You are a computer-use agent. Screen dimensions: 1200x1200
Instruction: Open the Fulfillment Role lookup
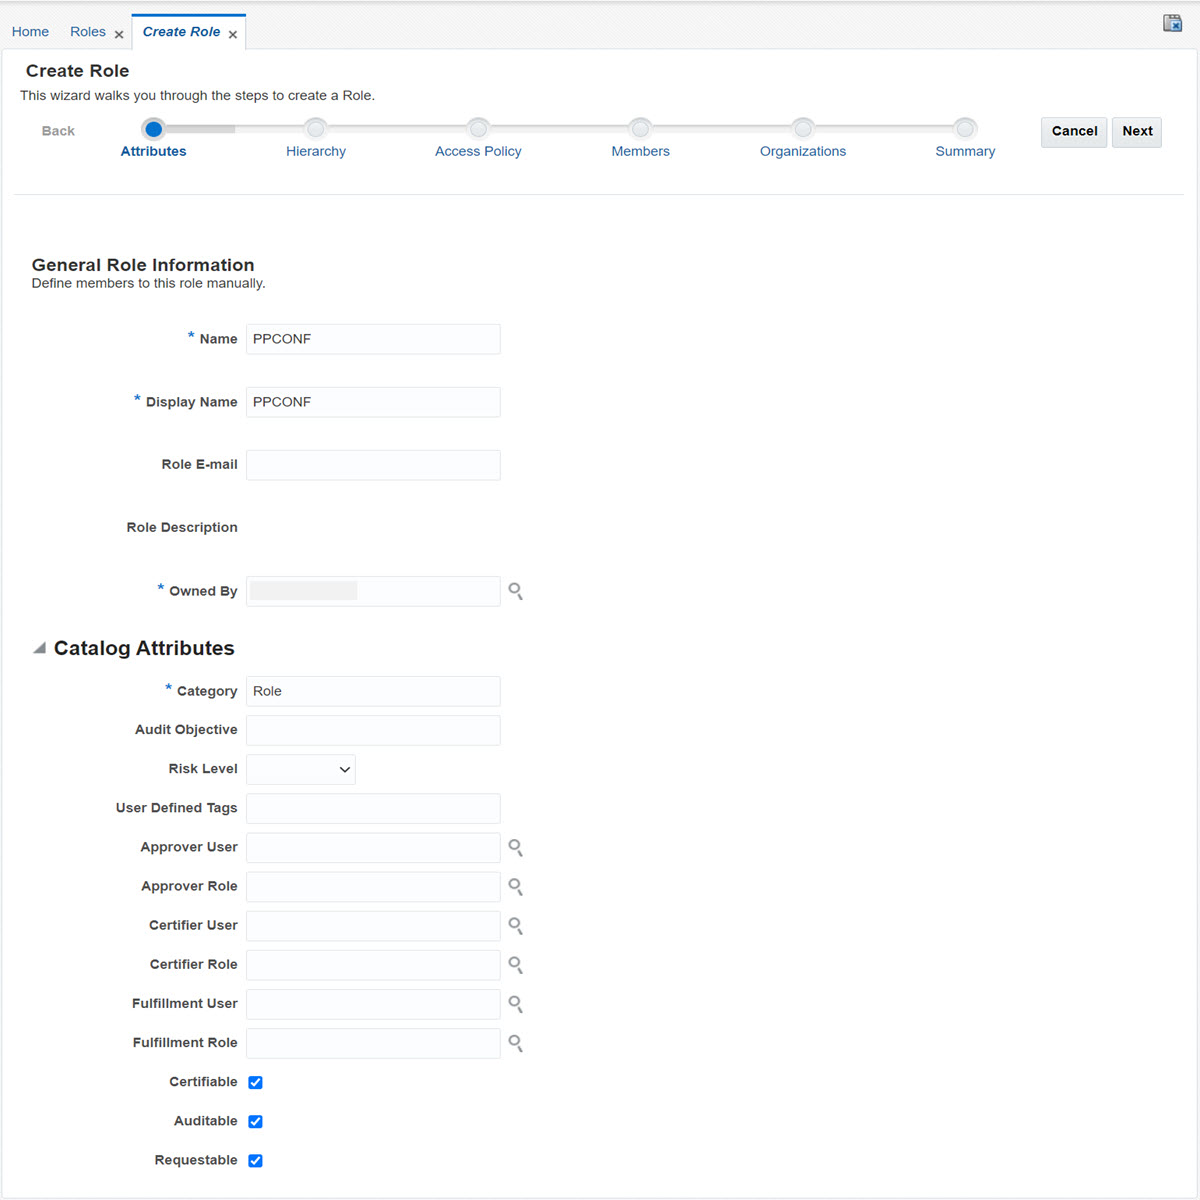515,1043
